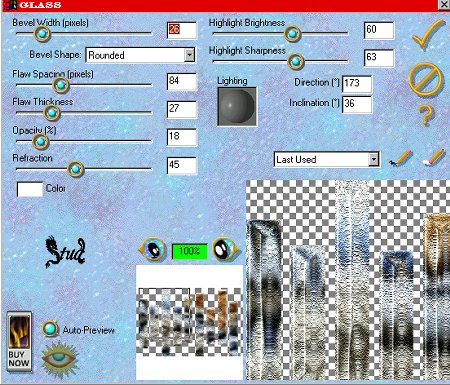Screen dimensions: 450x385
Task: Click the Highlight Brightness slider handle
Action: pyautogui.click(x=292, y=33)
